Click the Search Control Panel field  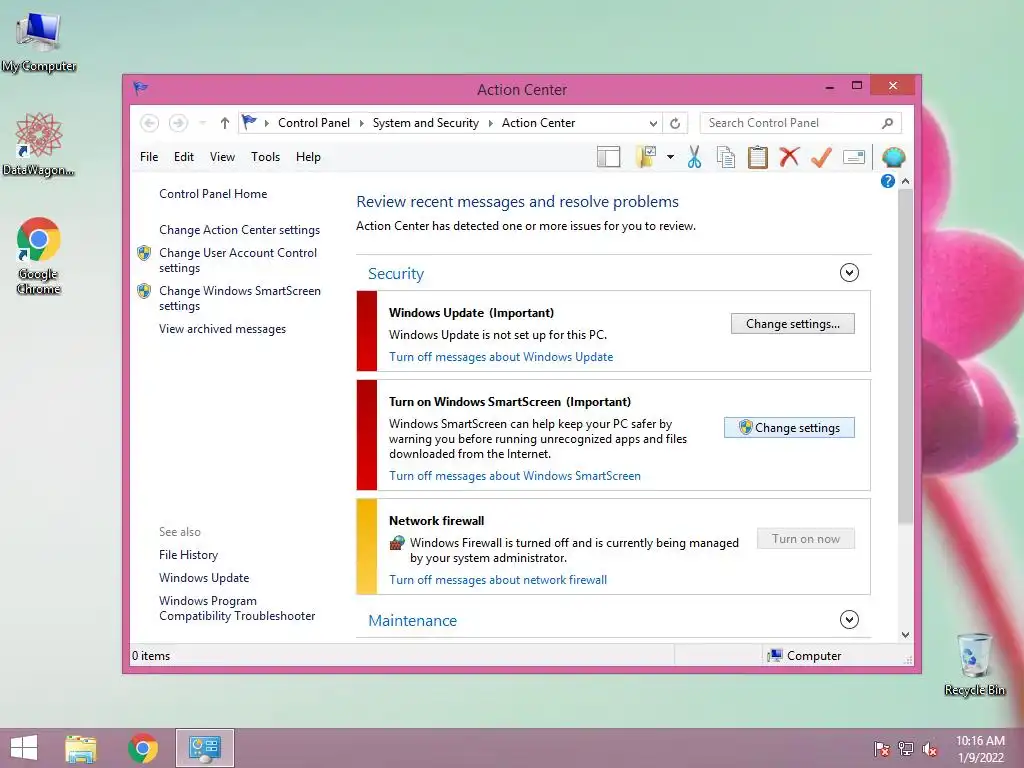(800, 123)
